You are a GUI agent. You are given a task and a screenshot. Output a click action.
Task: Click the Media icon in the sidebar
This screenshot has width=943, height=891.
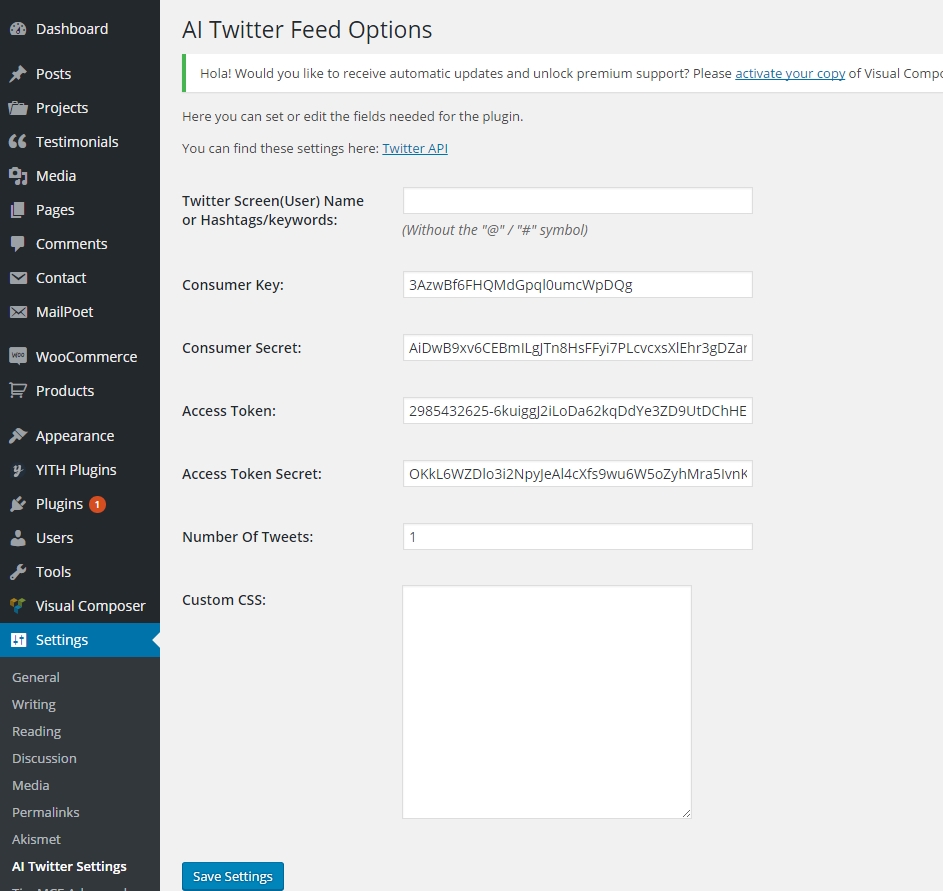[20, 175]
